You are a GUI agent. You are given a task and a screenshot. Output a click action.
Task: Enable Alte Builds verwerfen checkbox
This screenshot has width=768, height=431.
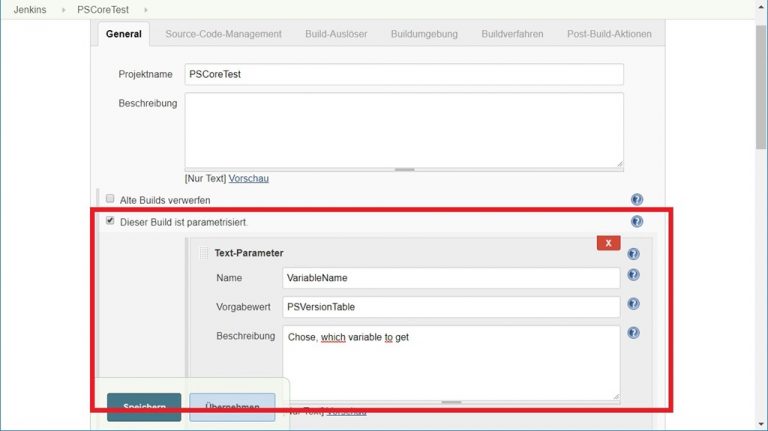110,199
